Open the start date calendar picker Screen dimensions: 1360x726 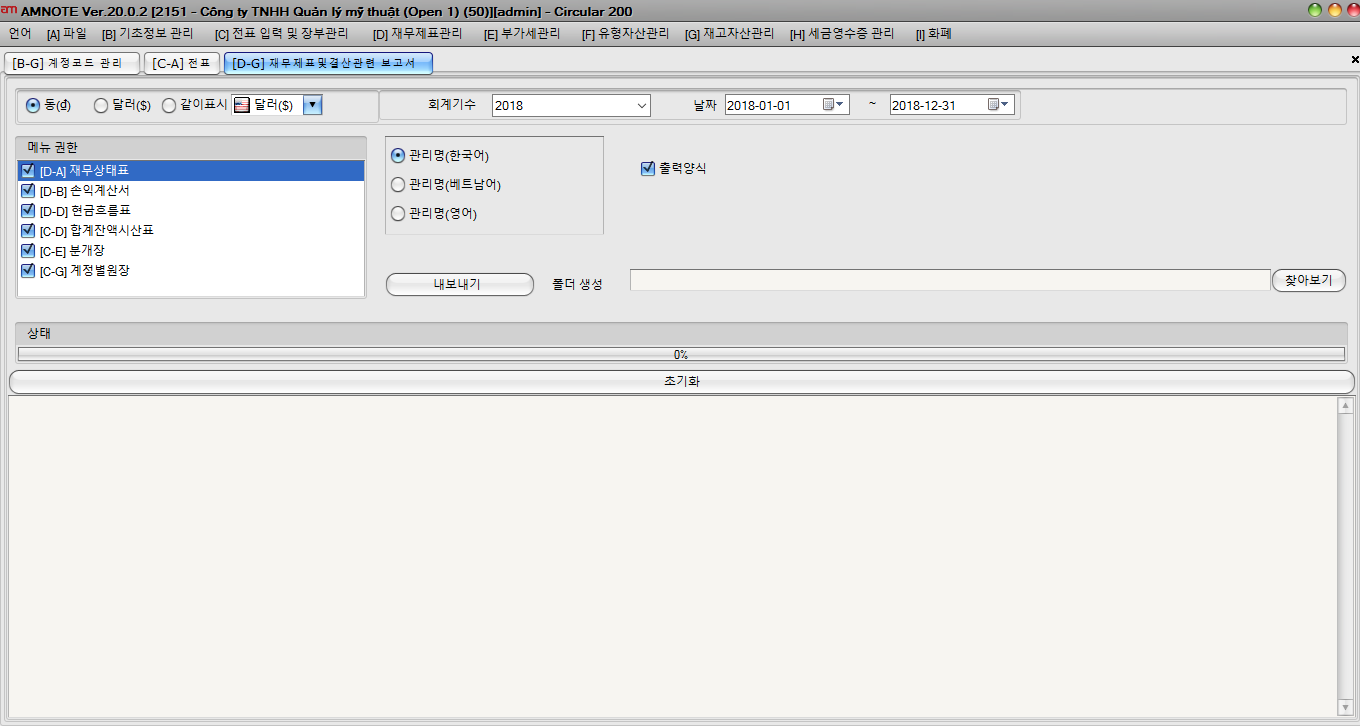(x=833, y=105)
